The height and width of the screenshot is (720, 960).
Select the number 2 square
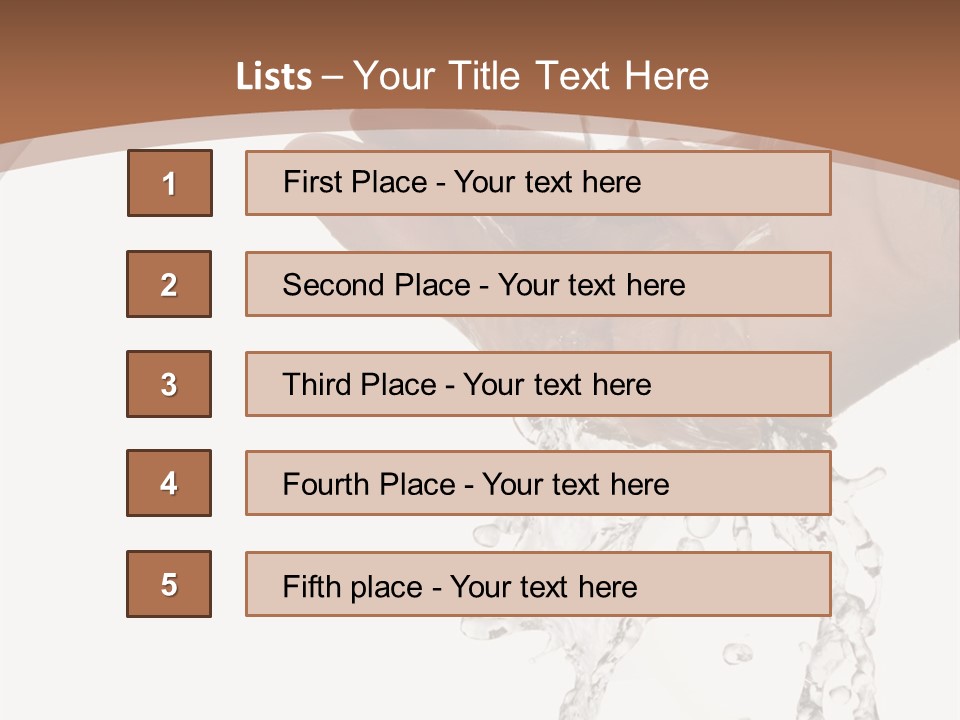pos(169,284)
